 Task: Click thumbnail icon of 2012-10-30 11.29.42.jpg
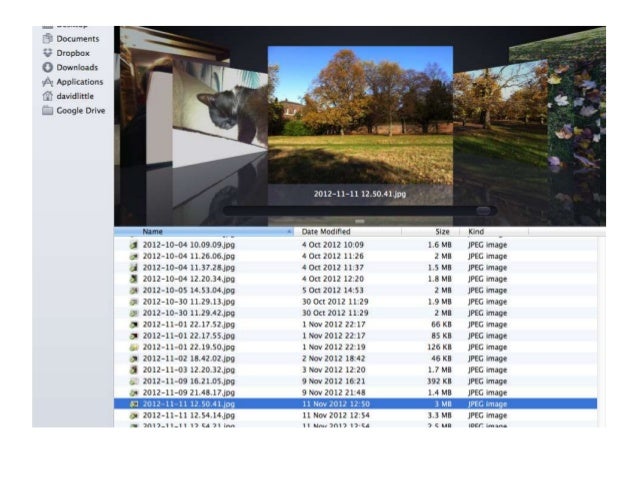click(x=134, y=313)
